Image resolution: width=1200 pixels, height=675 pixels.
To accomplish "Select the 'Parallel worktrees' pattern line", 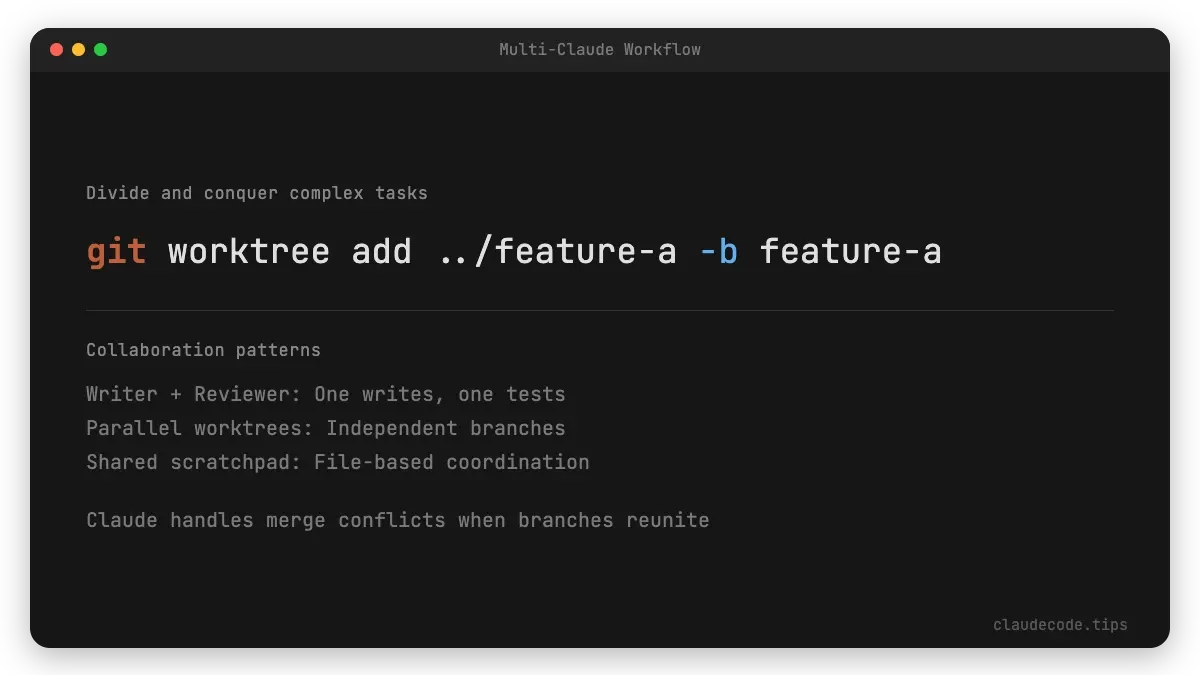I will pyautogui.click(x=325, y=428).
